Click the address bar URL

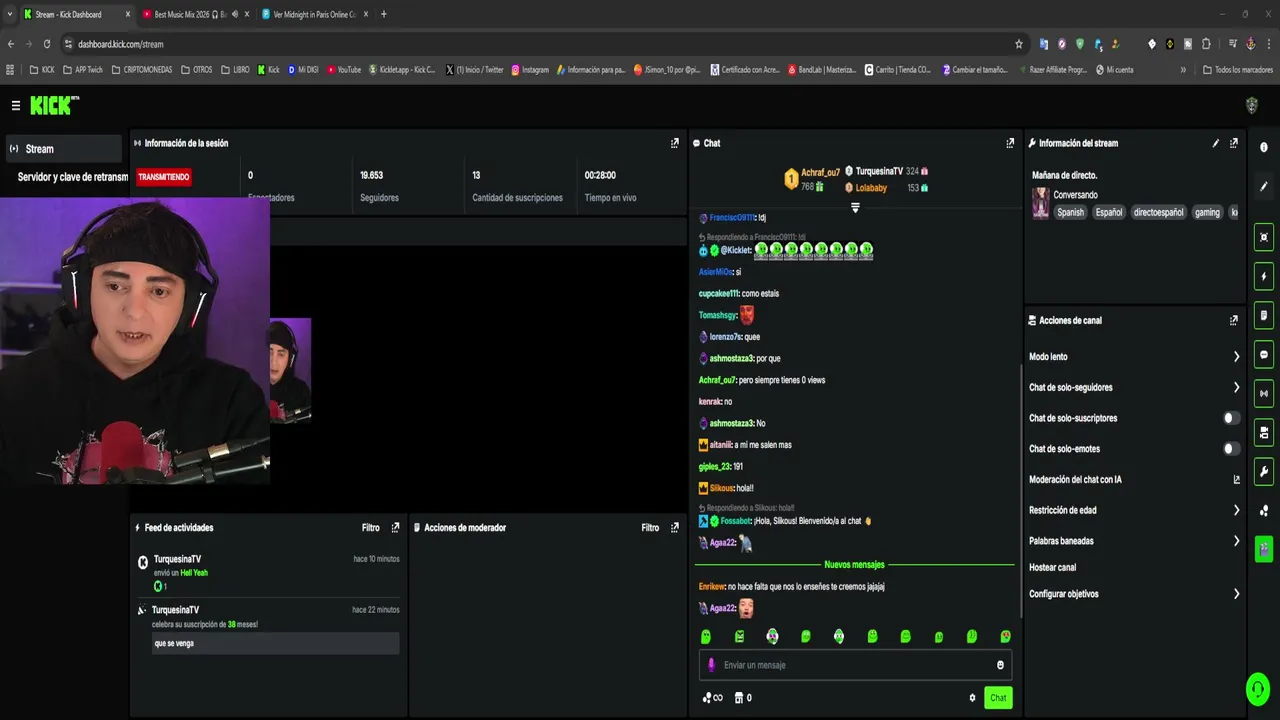tap(120, 44)
